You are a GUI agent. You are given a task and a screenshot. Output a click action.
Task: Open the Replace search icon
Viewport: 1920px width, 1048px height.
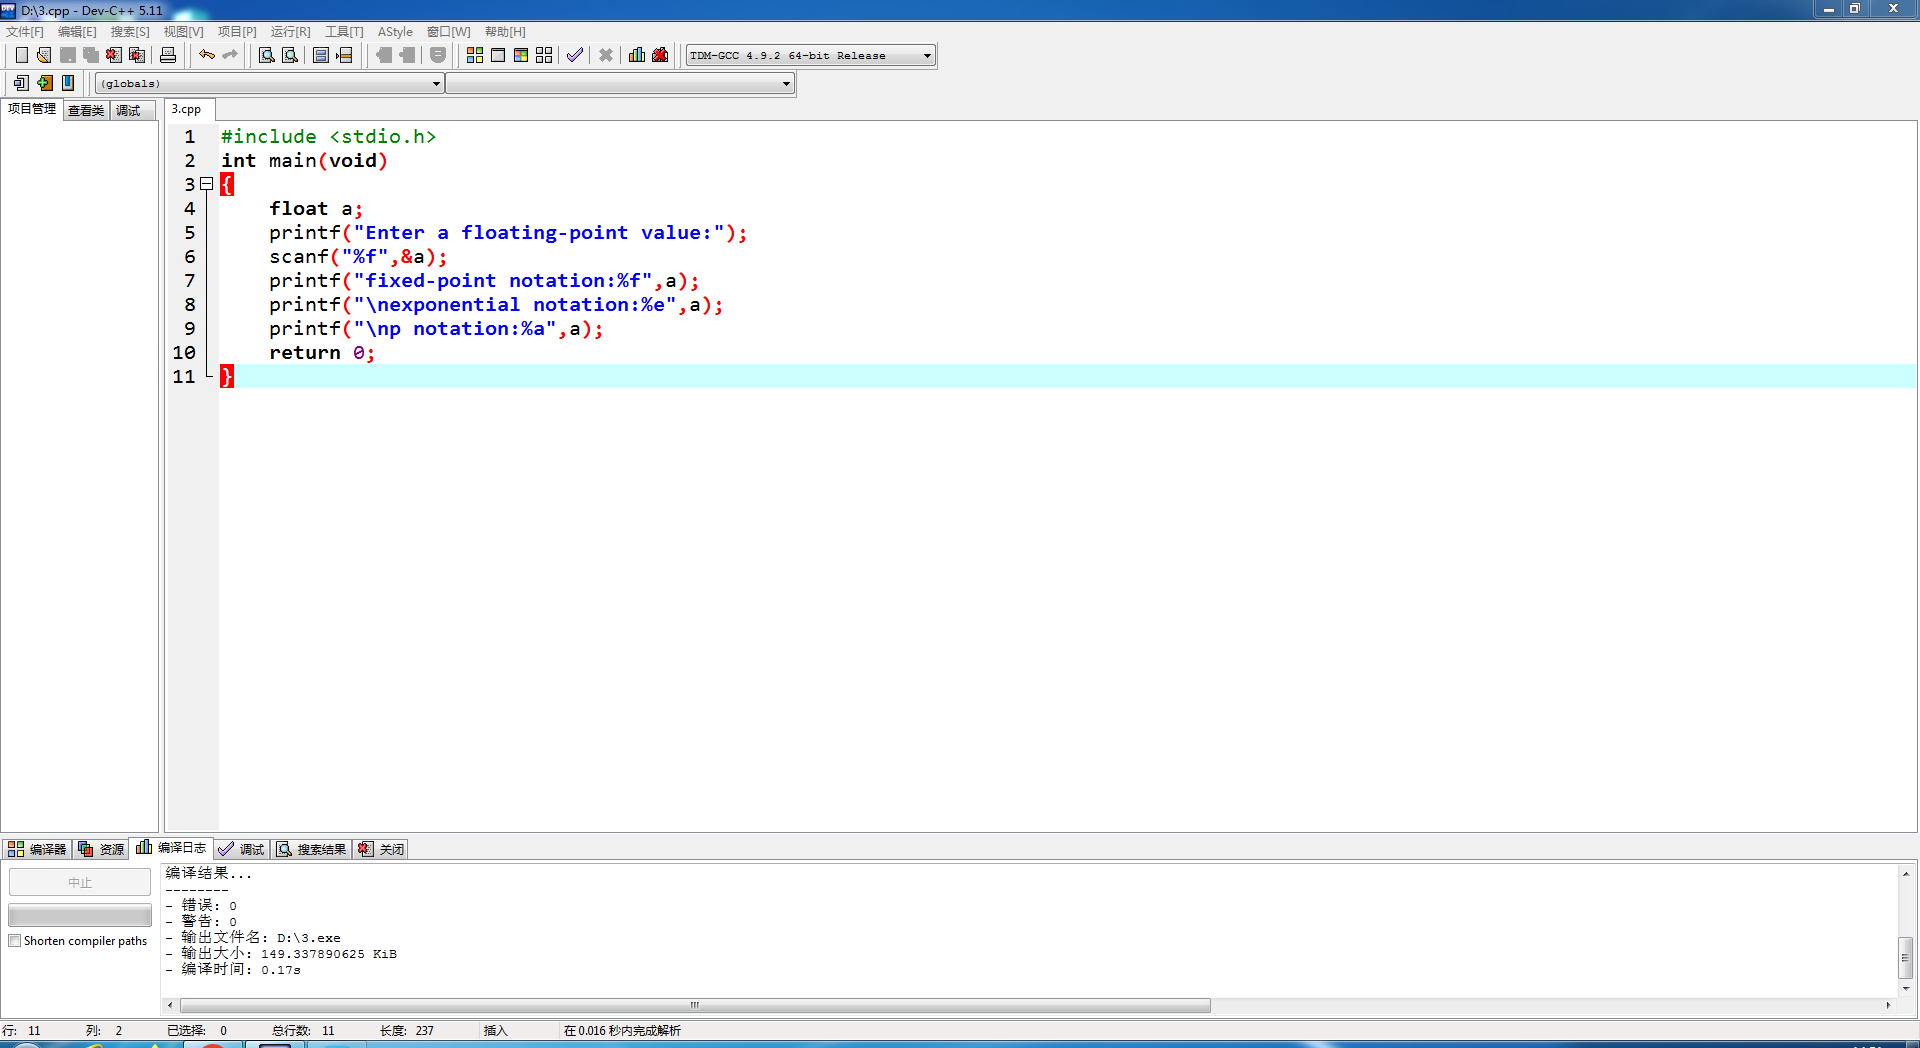(290, 55)
